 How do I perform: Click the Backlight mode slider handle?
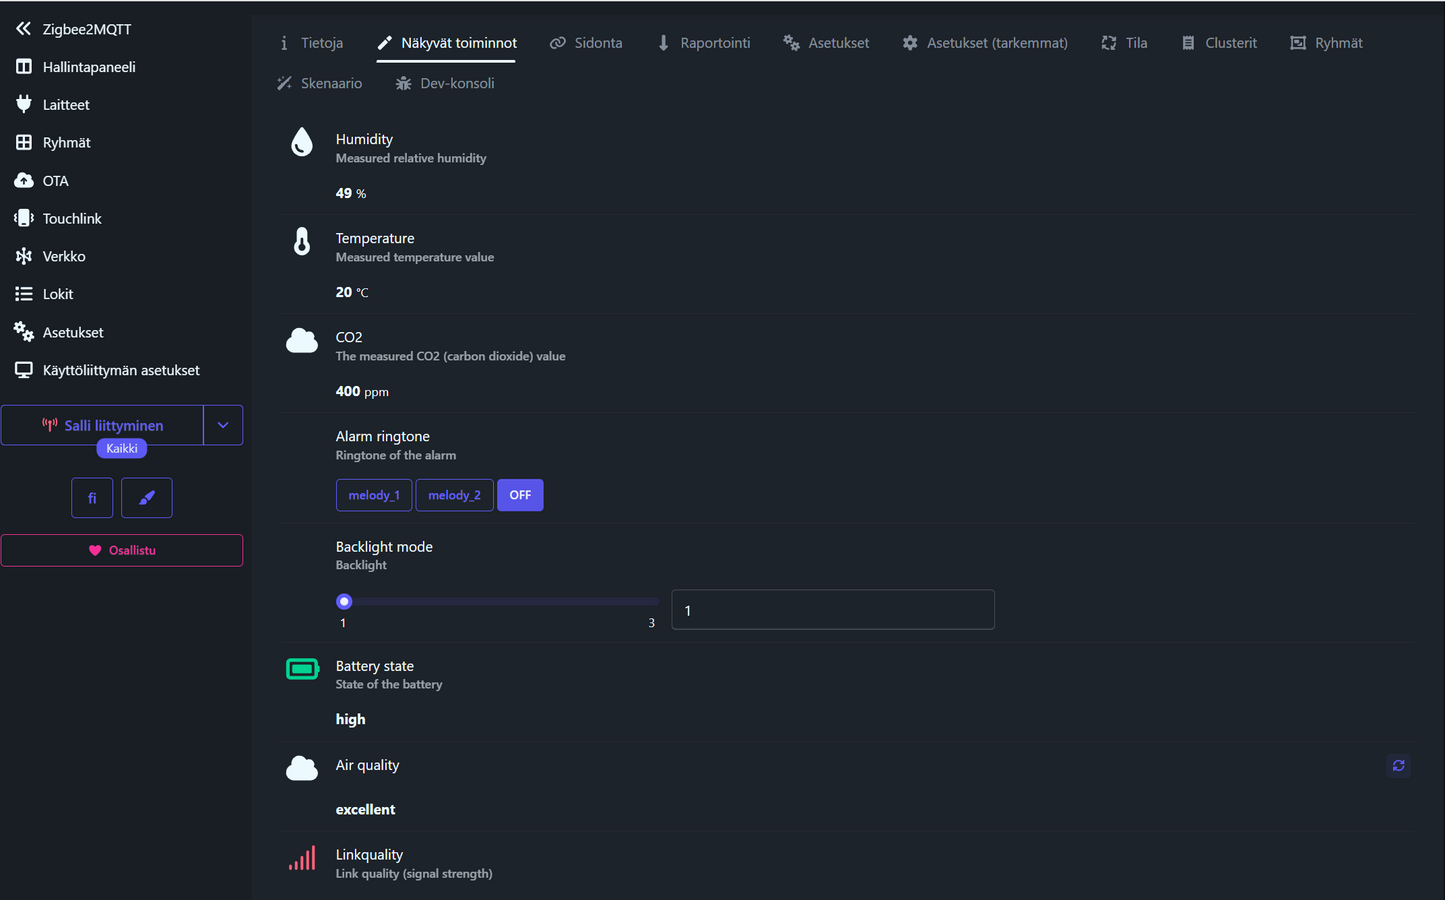pos(344,602)
